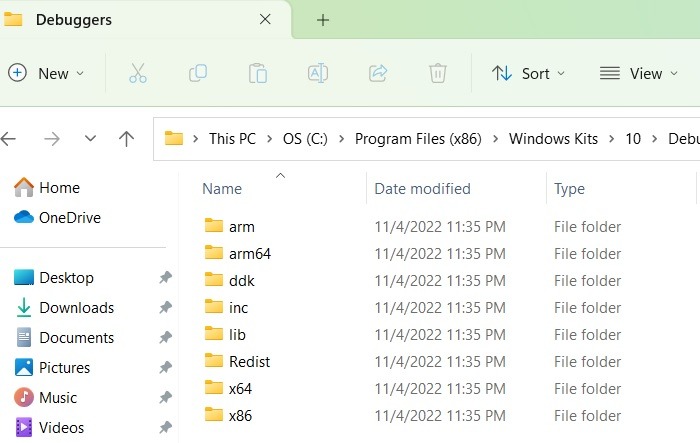
Task: Click the Share icon in toolbar
Action: tap(378, 73)
